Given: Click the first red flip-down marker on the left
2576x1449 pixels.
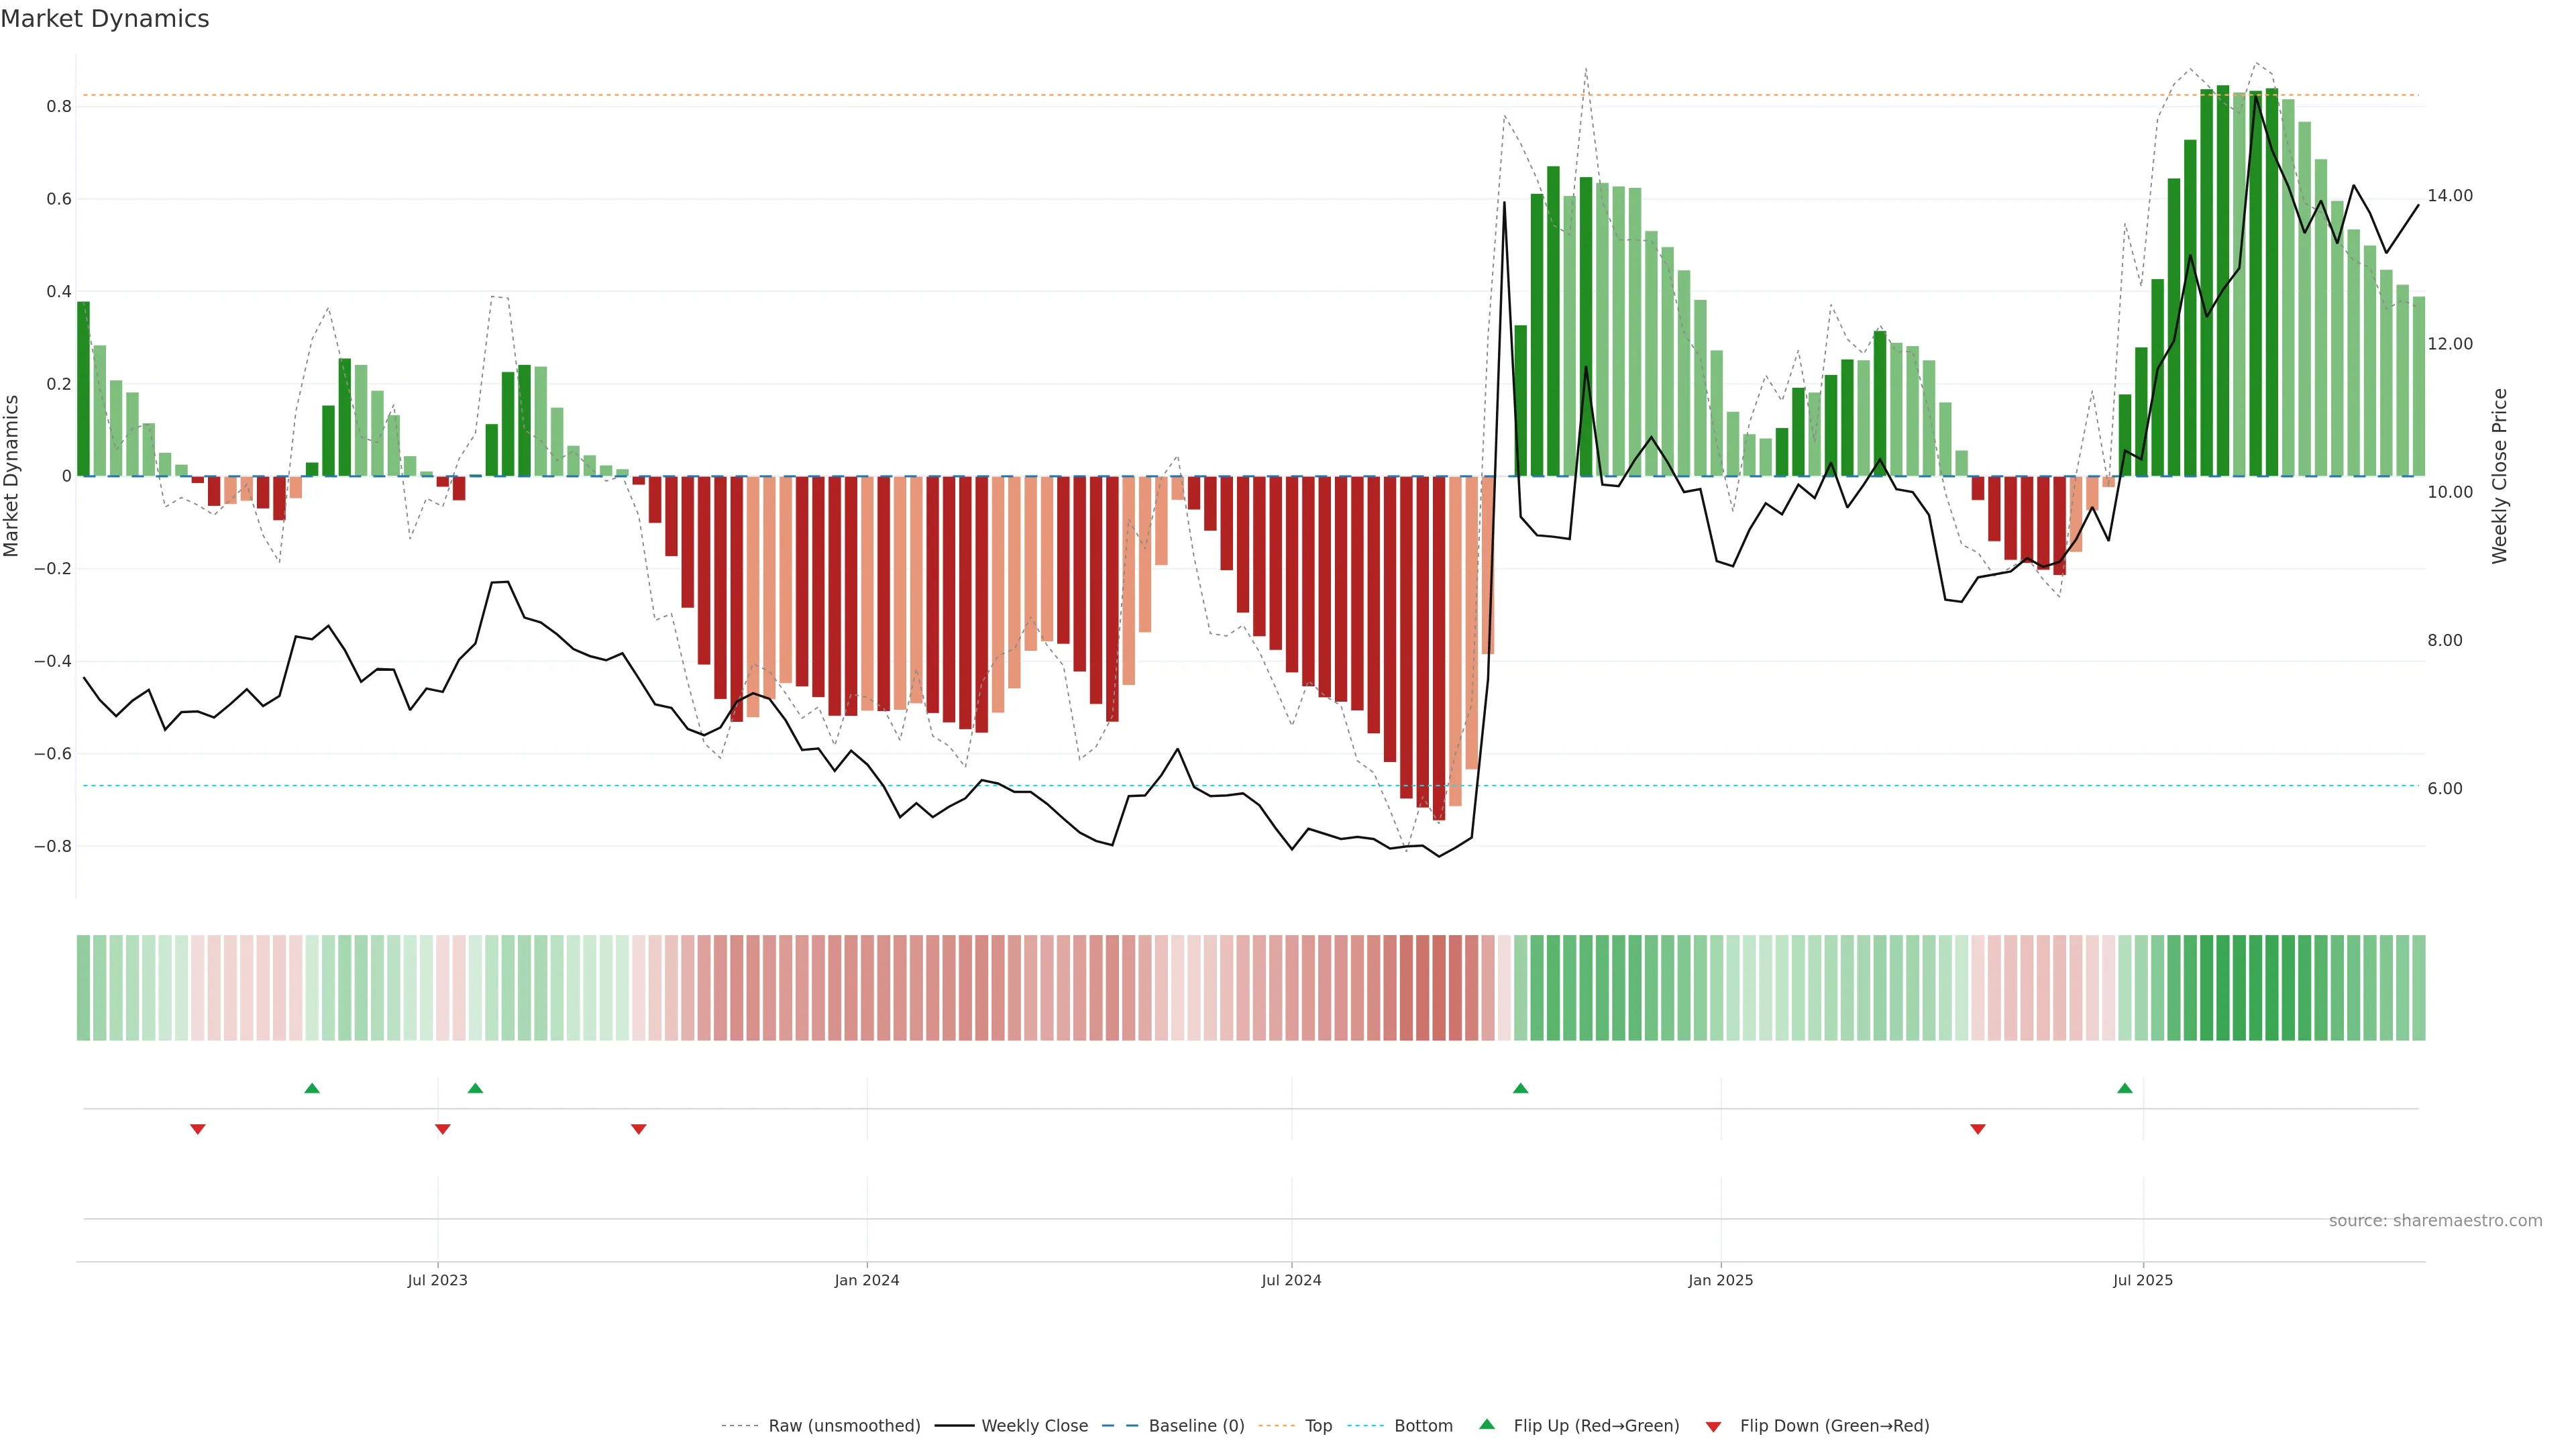Looking at the screenshot, I should (x=197, y=1129).
